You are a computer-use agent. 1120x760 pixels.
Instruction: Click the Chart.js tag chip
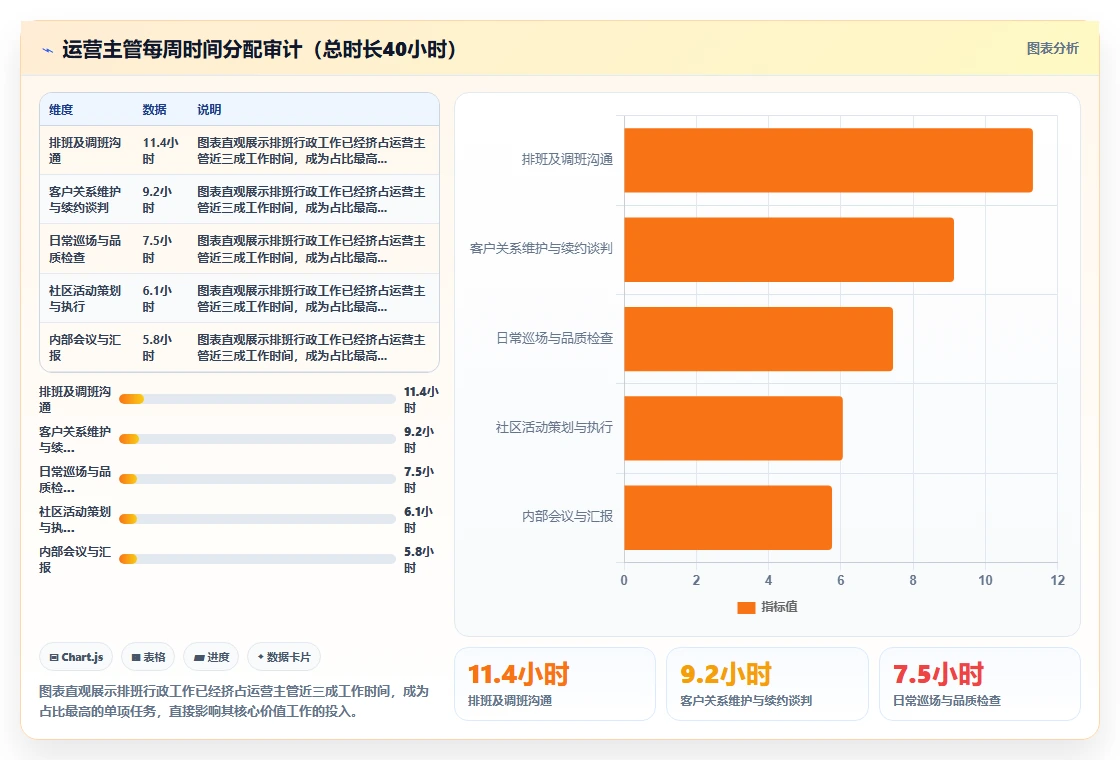pos(76,657)
